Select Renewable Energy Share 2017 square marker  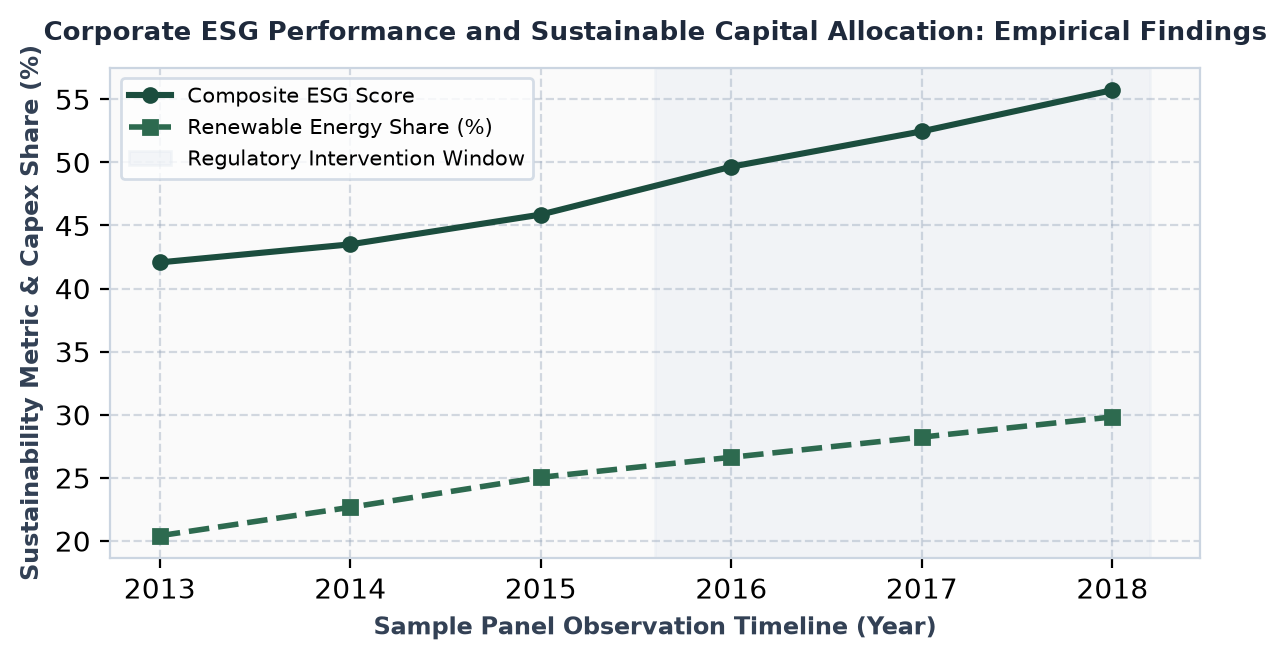click(922, 437)
